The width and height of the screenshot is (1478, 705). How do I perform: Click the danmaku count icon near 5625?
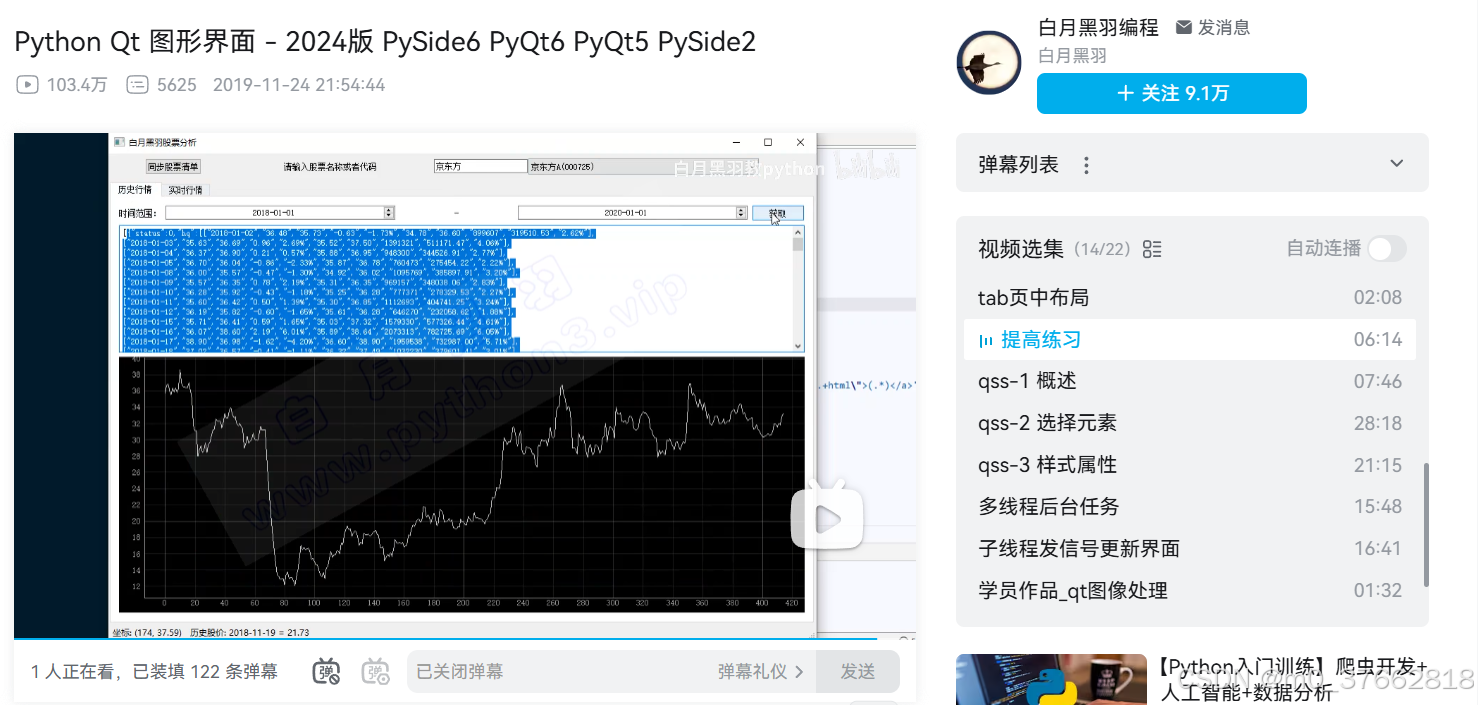[137, 85]
